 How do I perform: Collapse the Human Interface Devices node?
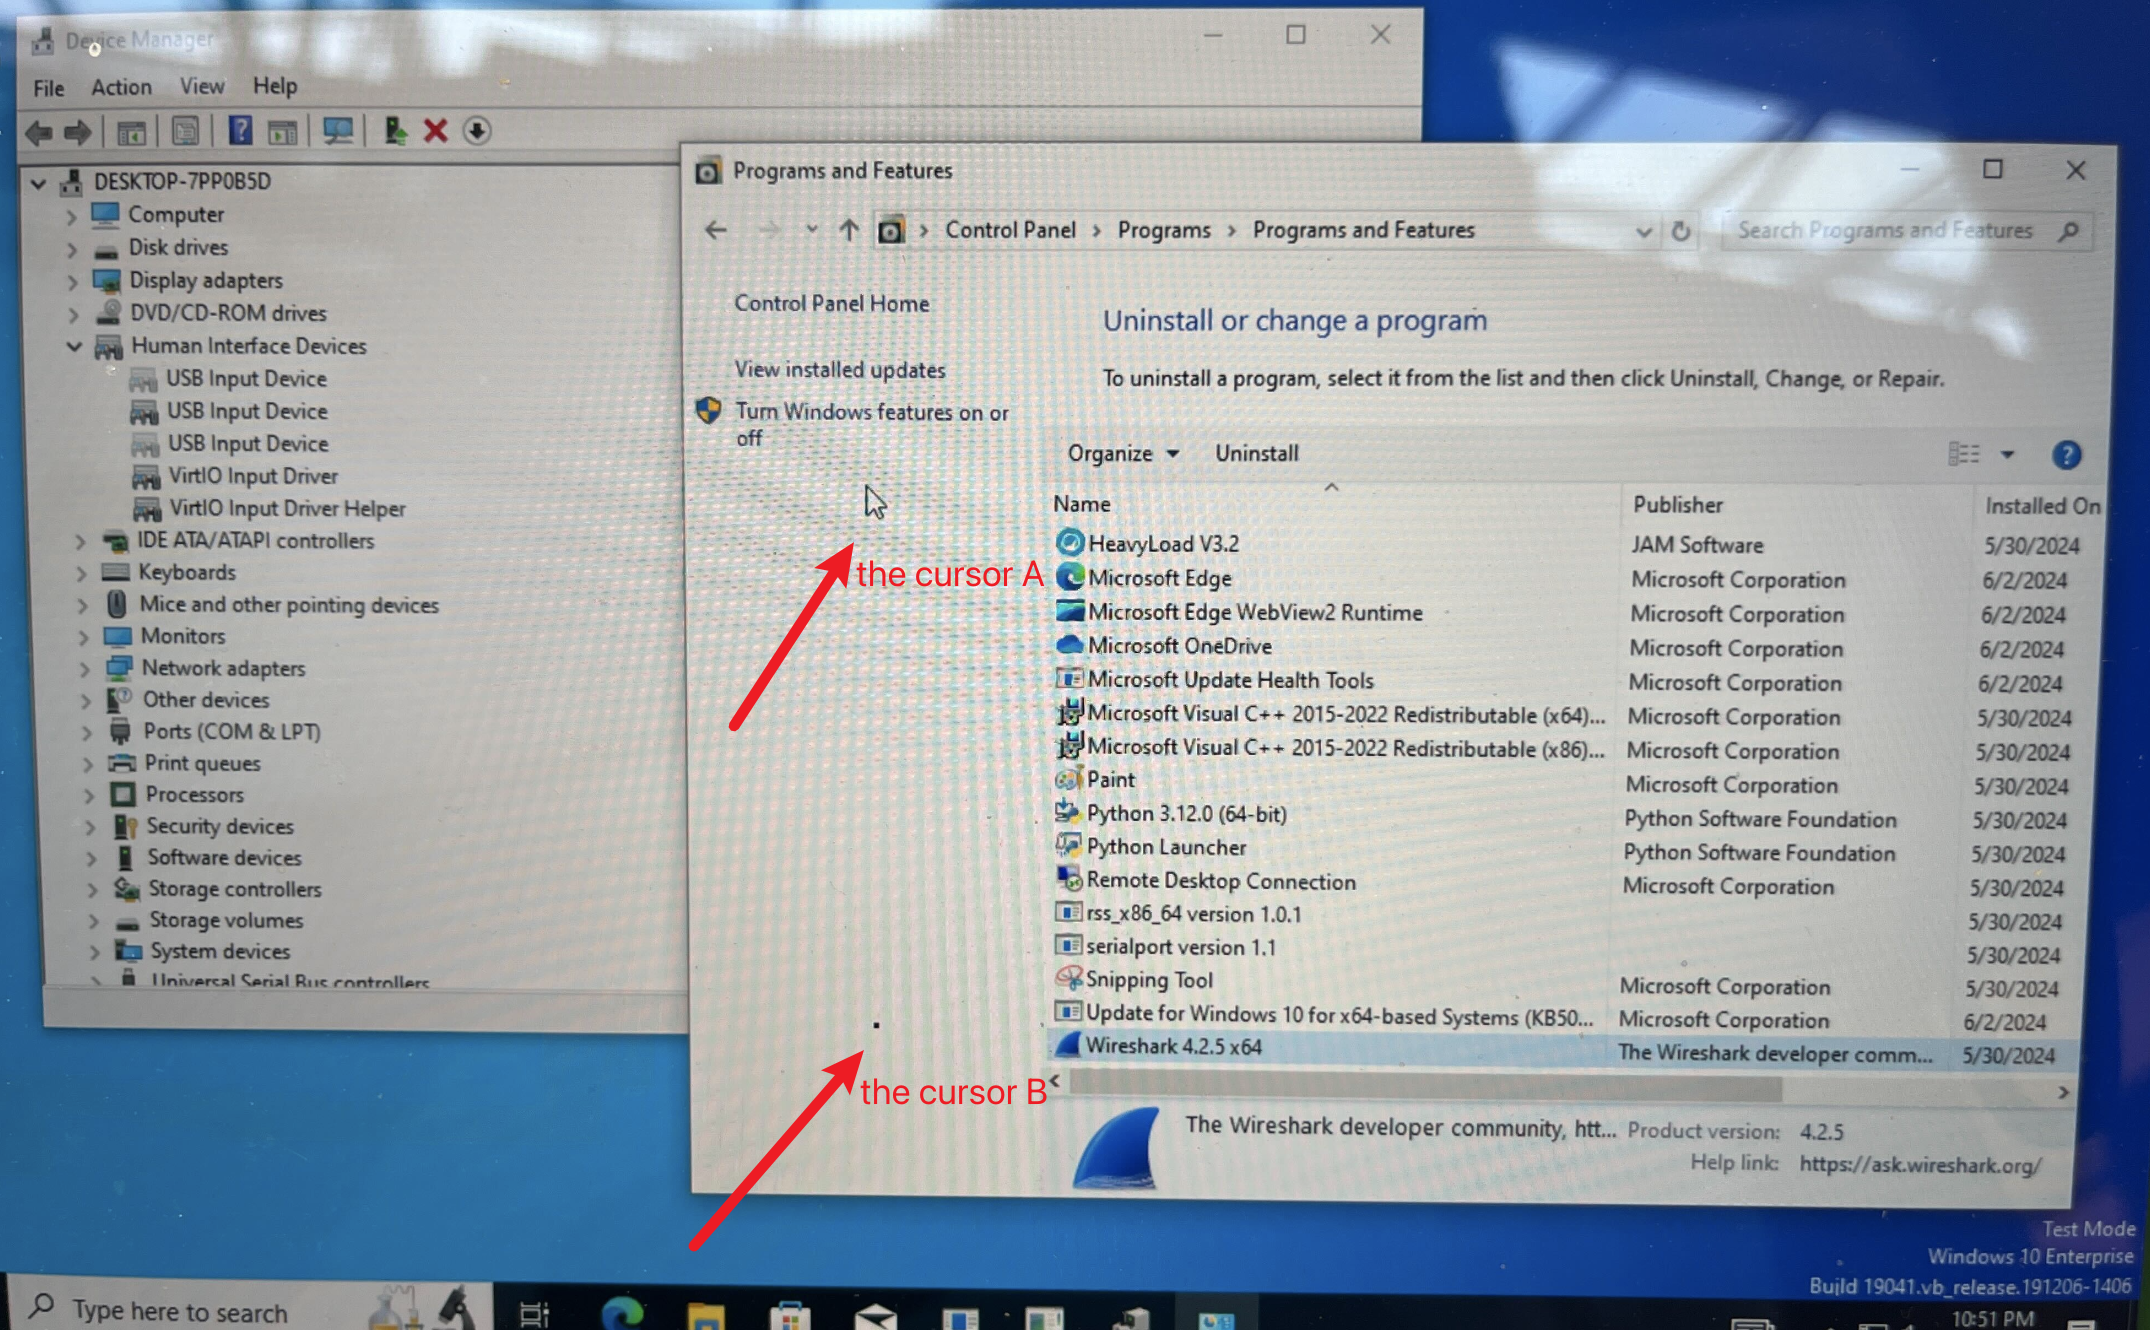point(74,346)
